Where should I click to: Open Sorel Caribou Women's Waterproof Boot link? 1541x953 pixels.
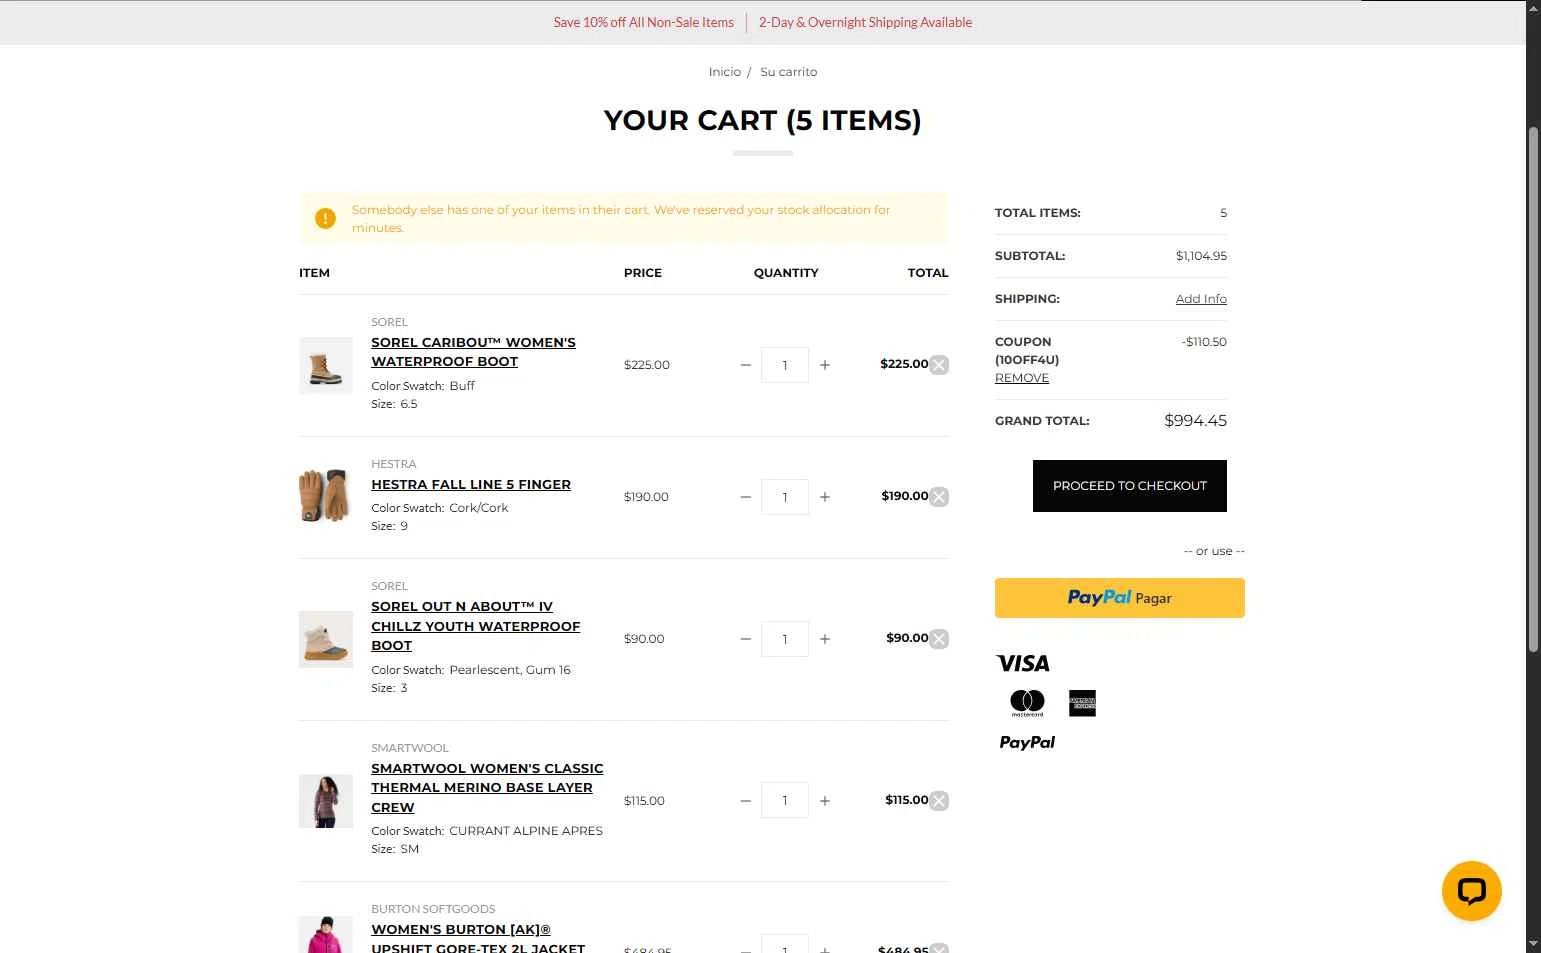pyautogui.click(x=473, y=352)
